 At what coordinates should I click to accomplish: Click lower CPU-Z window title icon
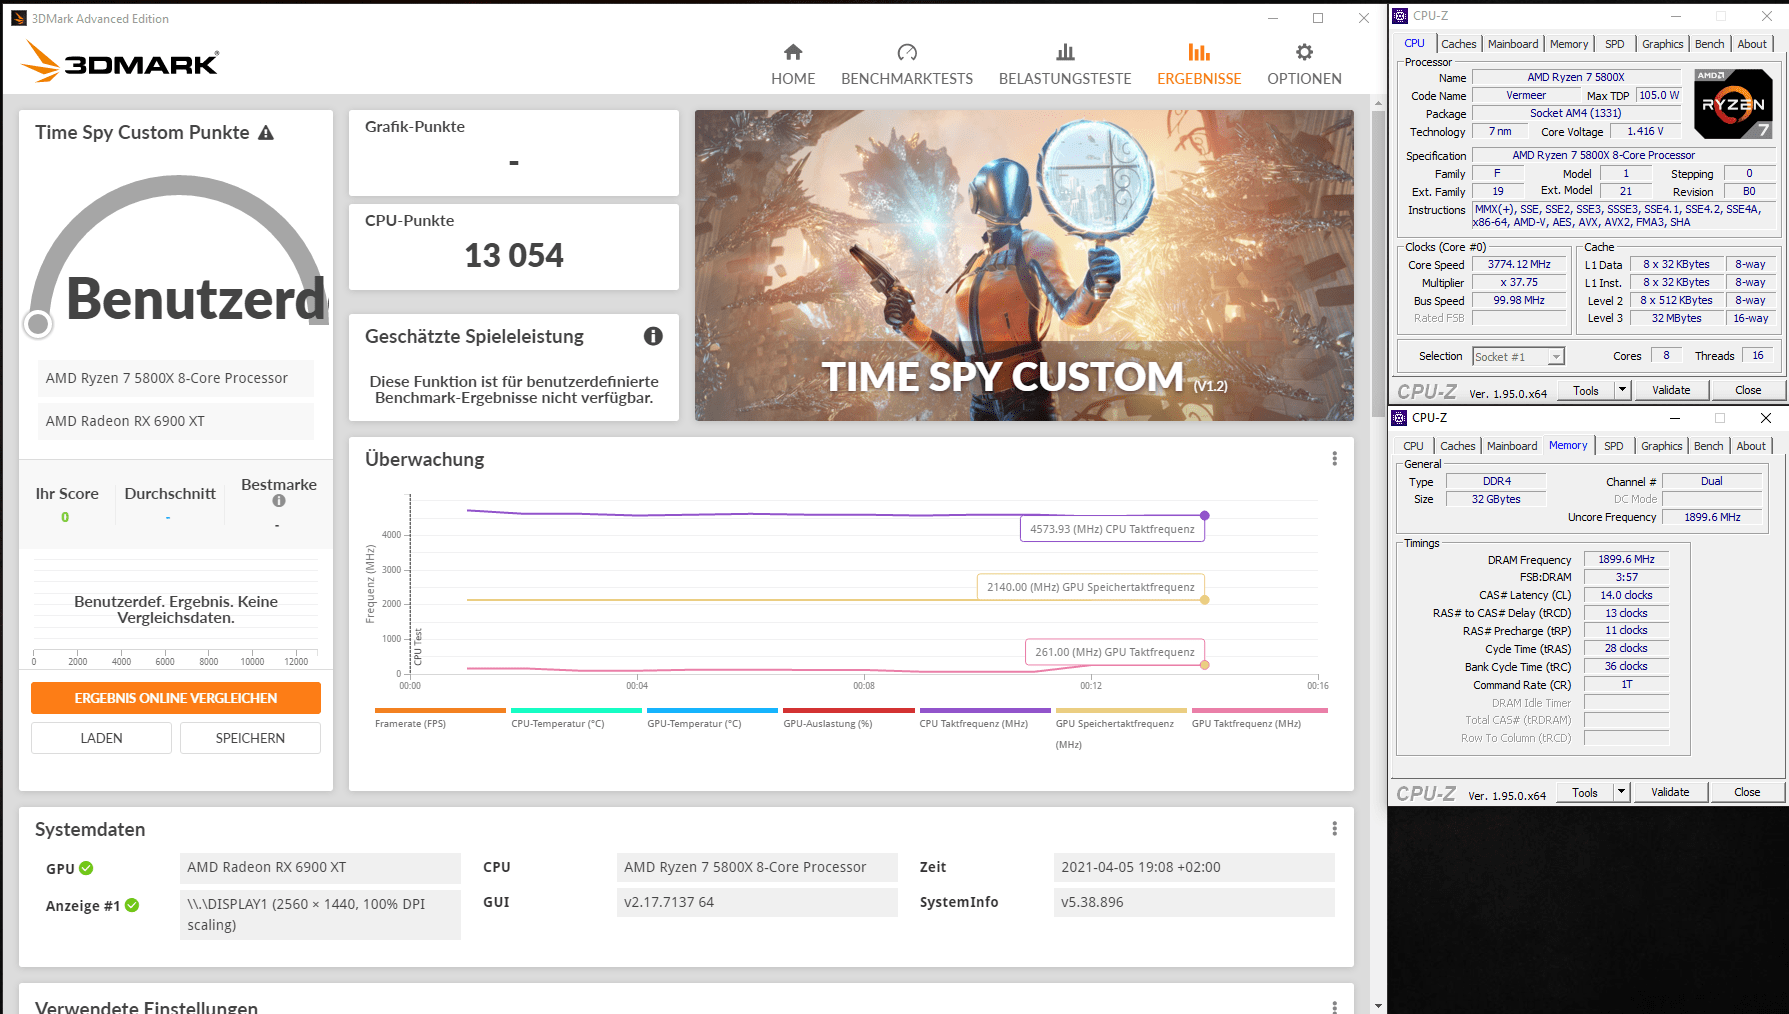[1400, 418]
